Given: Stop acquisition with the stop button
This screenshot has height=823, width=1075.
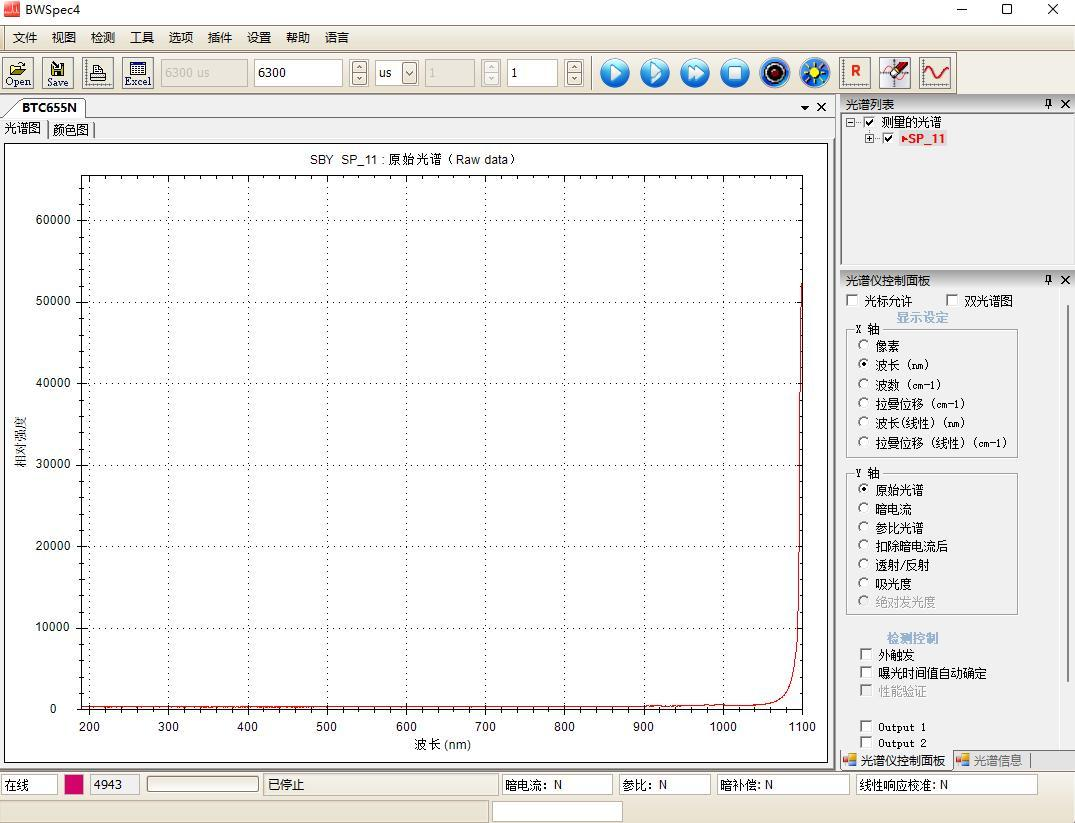Looking at the screenshot, I should (x=735, y=73).
